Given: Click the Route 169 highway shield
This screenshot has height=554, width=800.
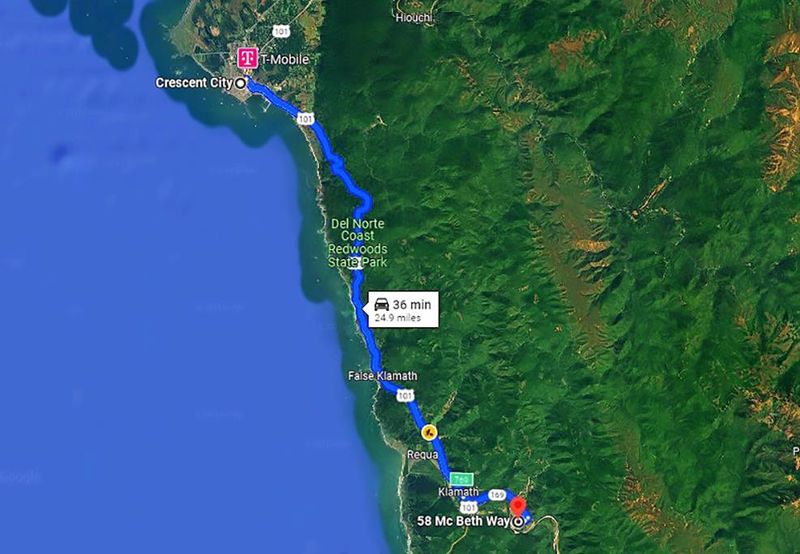Looking at the screenshot, I should [497, 495].
